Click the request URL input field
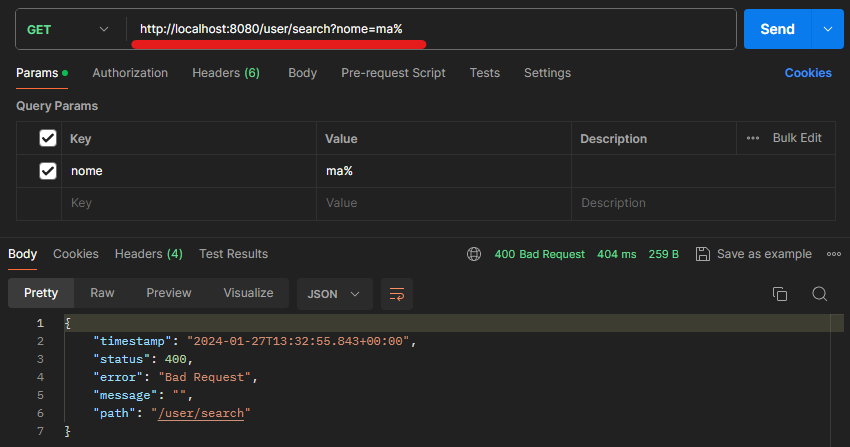The image size is (850, 447). pyautogui.click(x=431, y=29)
